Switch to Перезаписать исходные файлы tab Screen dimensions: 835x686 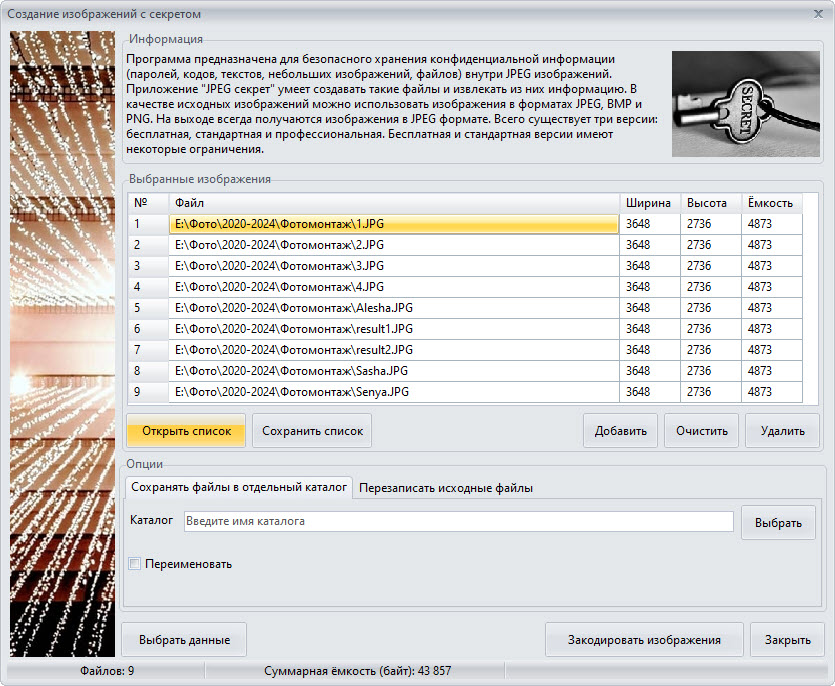pyautogui.click(x=446, y=488)
